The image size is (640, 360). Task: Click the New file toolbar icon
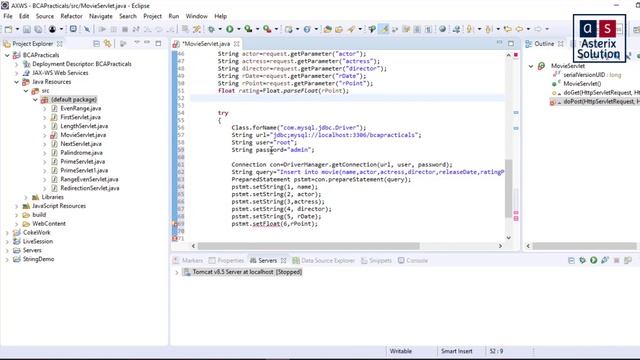click(8, 29)
